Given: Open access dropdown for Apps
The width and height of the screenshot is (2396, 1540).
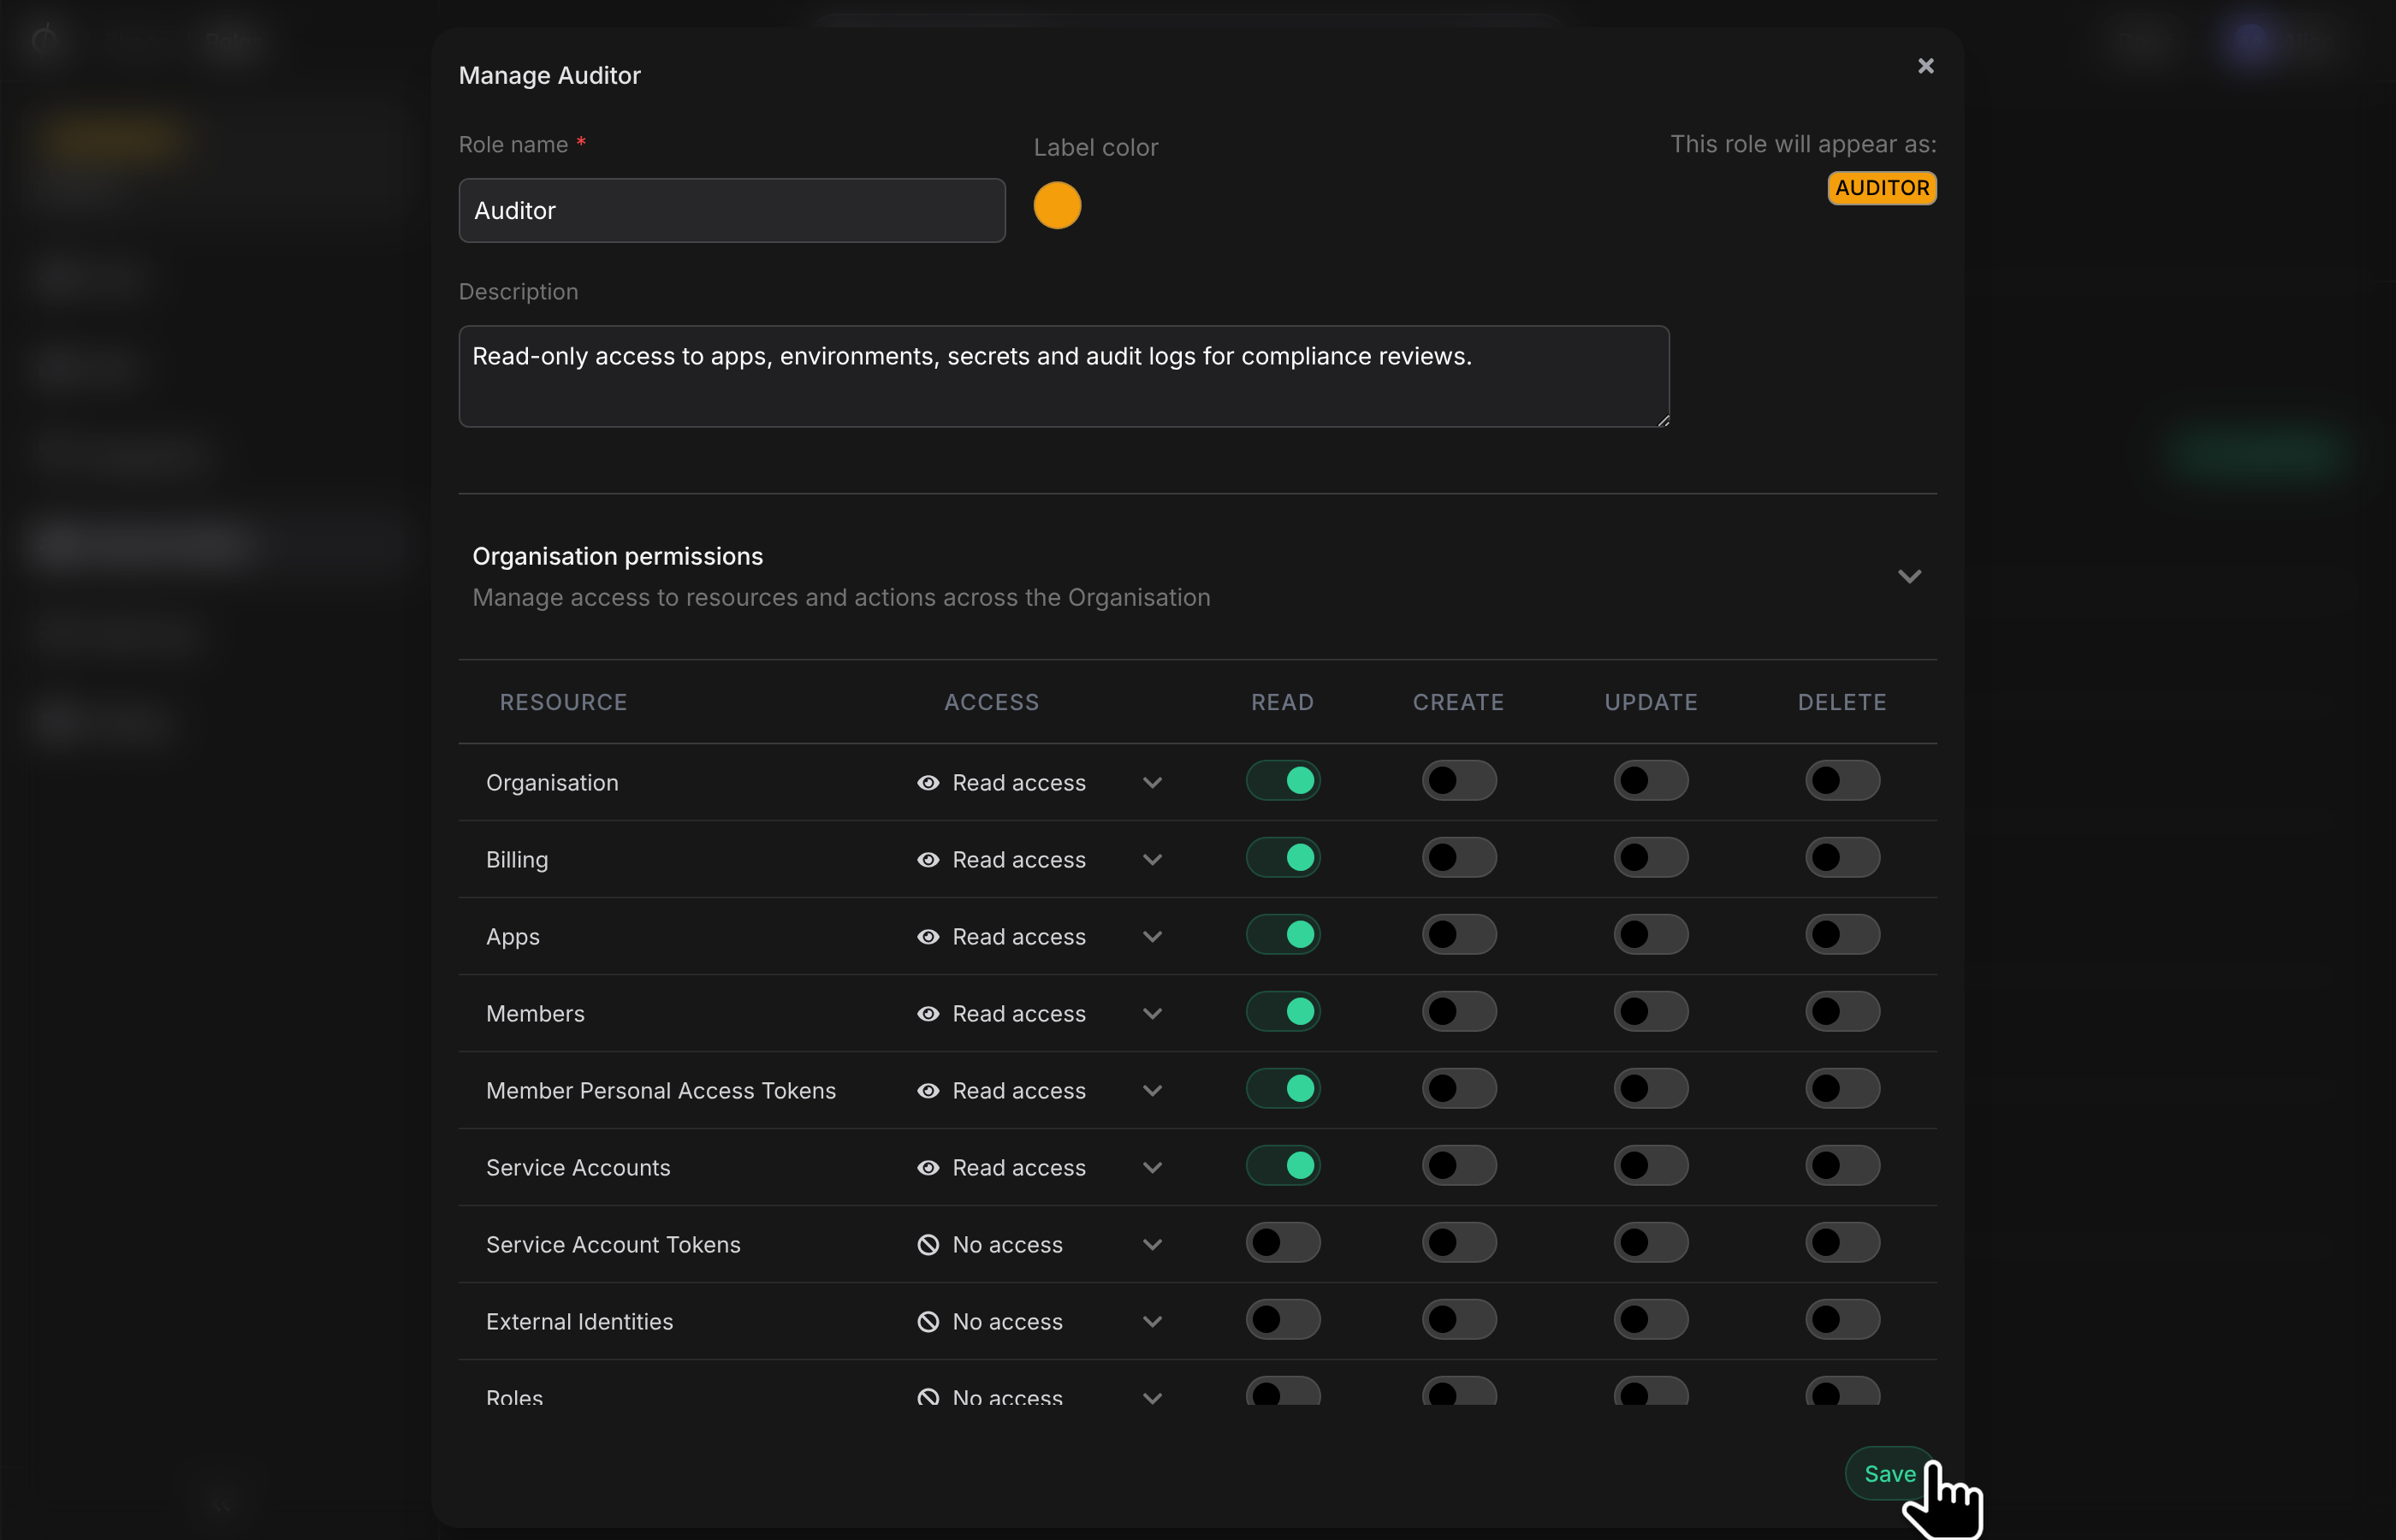Looking at the screenshot, I should (x=1152, y=937).
